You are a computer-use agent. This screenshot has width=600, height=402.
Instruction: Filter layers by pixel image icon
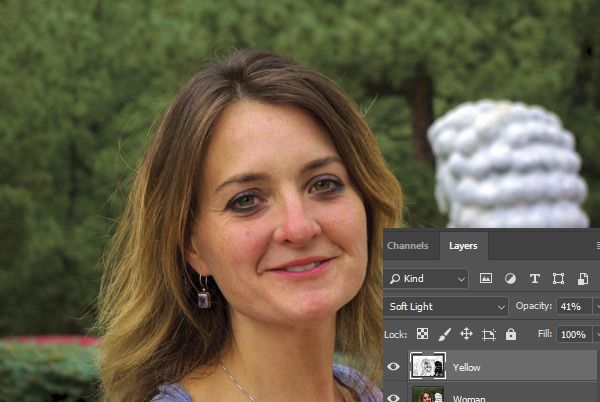tap(486, 278)
